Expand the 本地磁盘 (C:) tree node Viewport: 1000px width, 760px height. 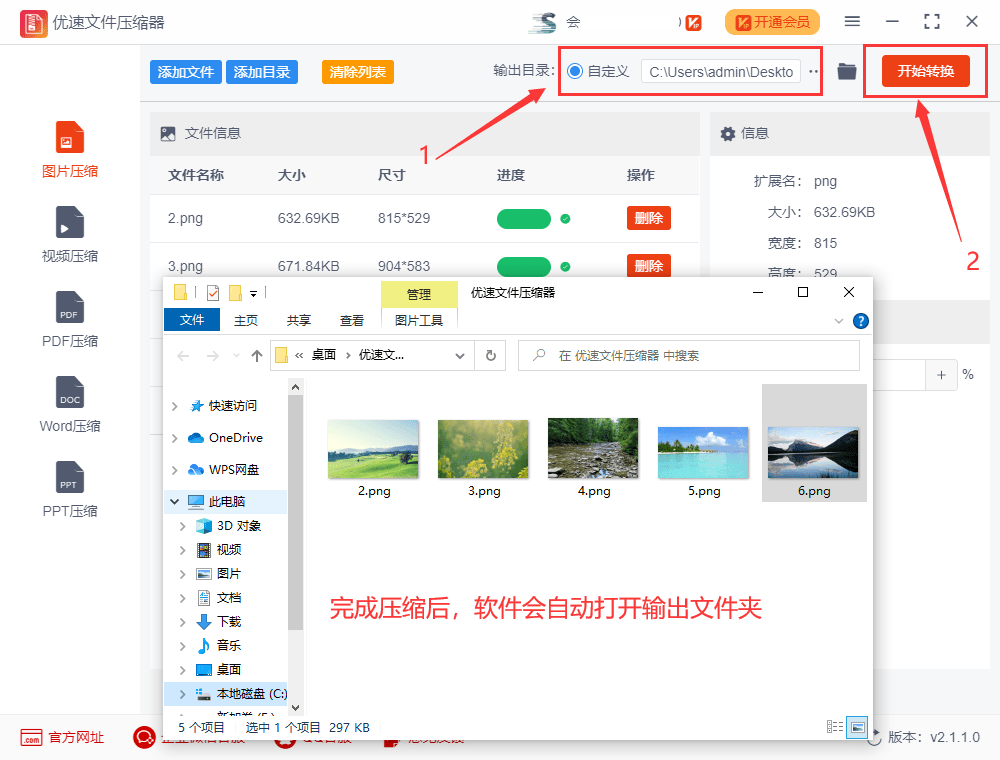(x=181, y=694)
